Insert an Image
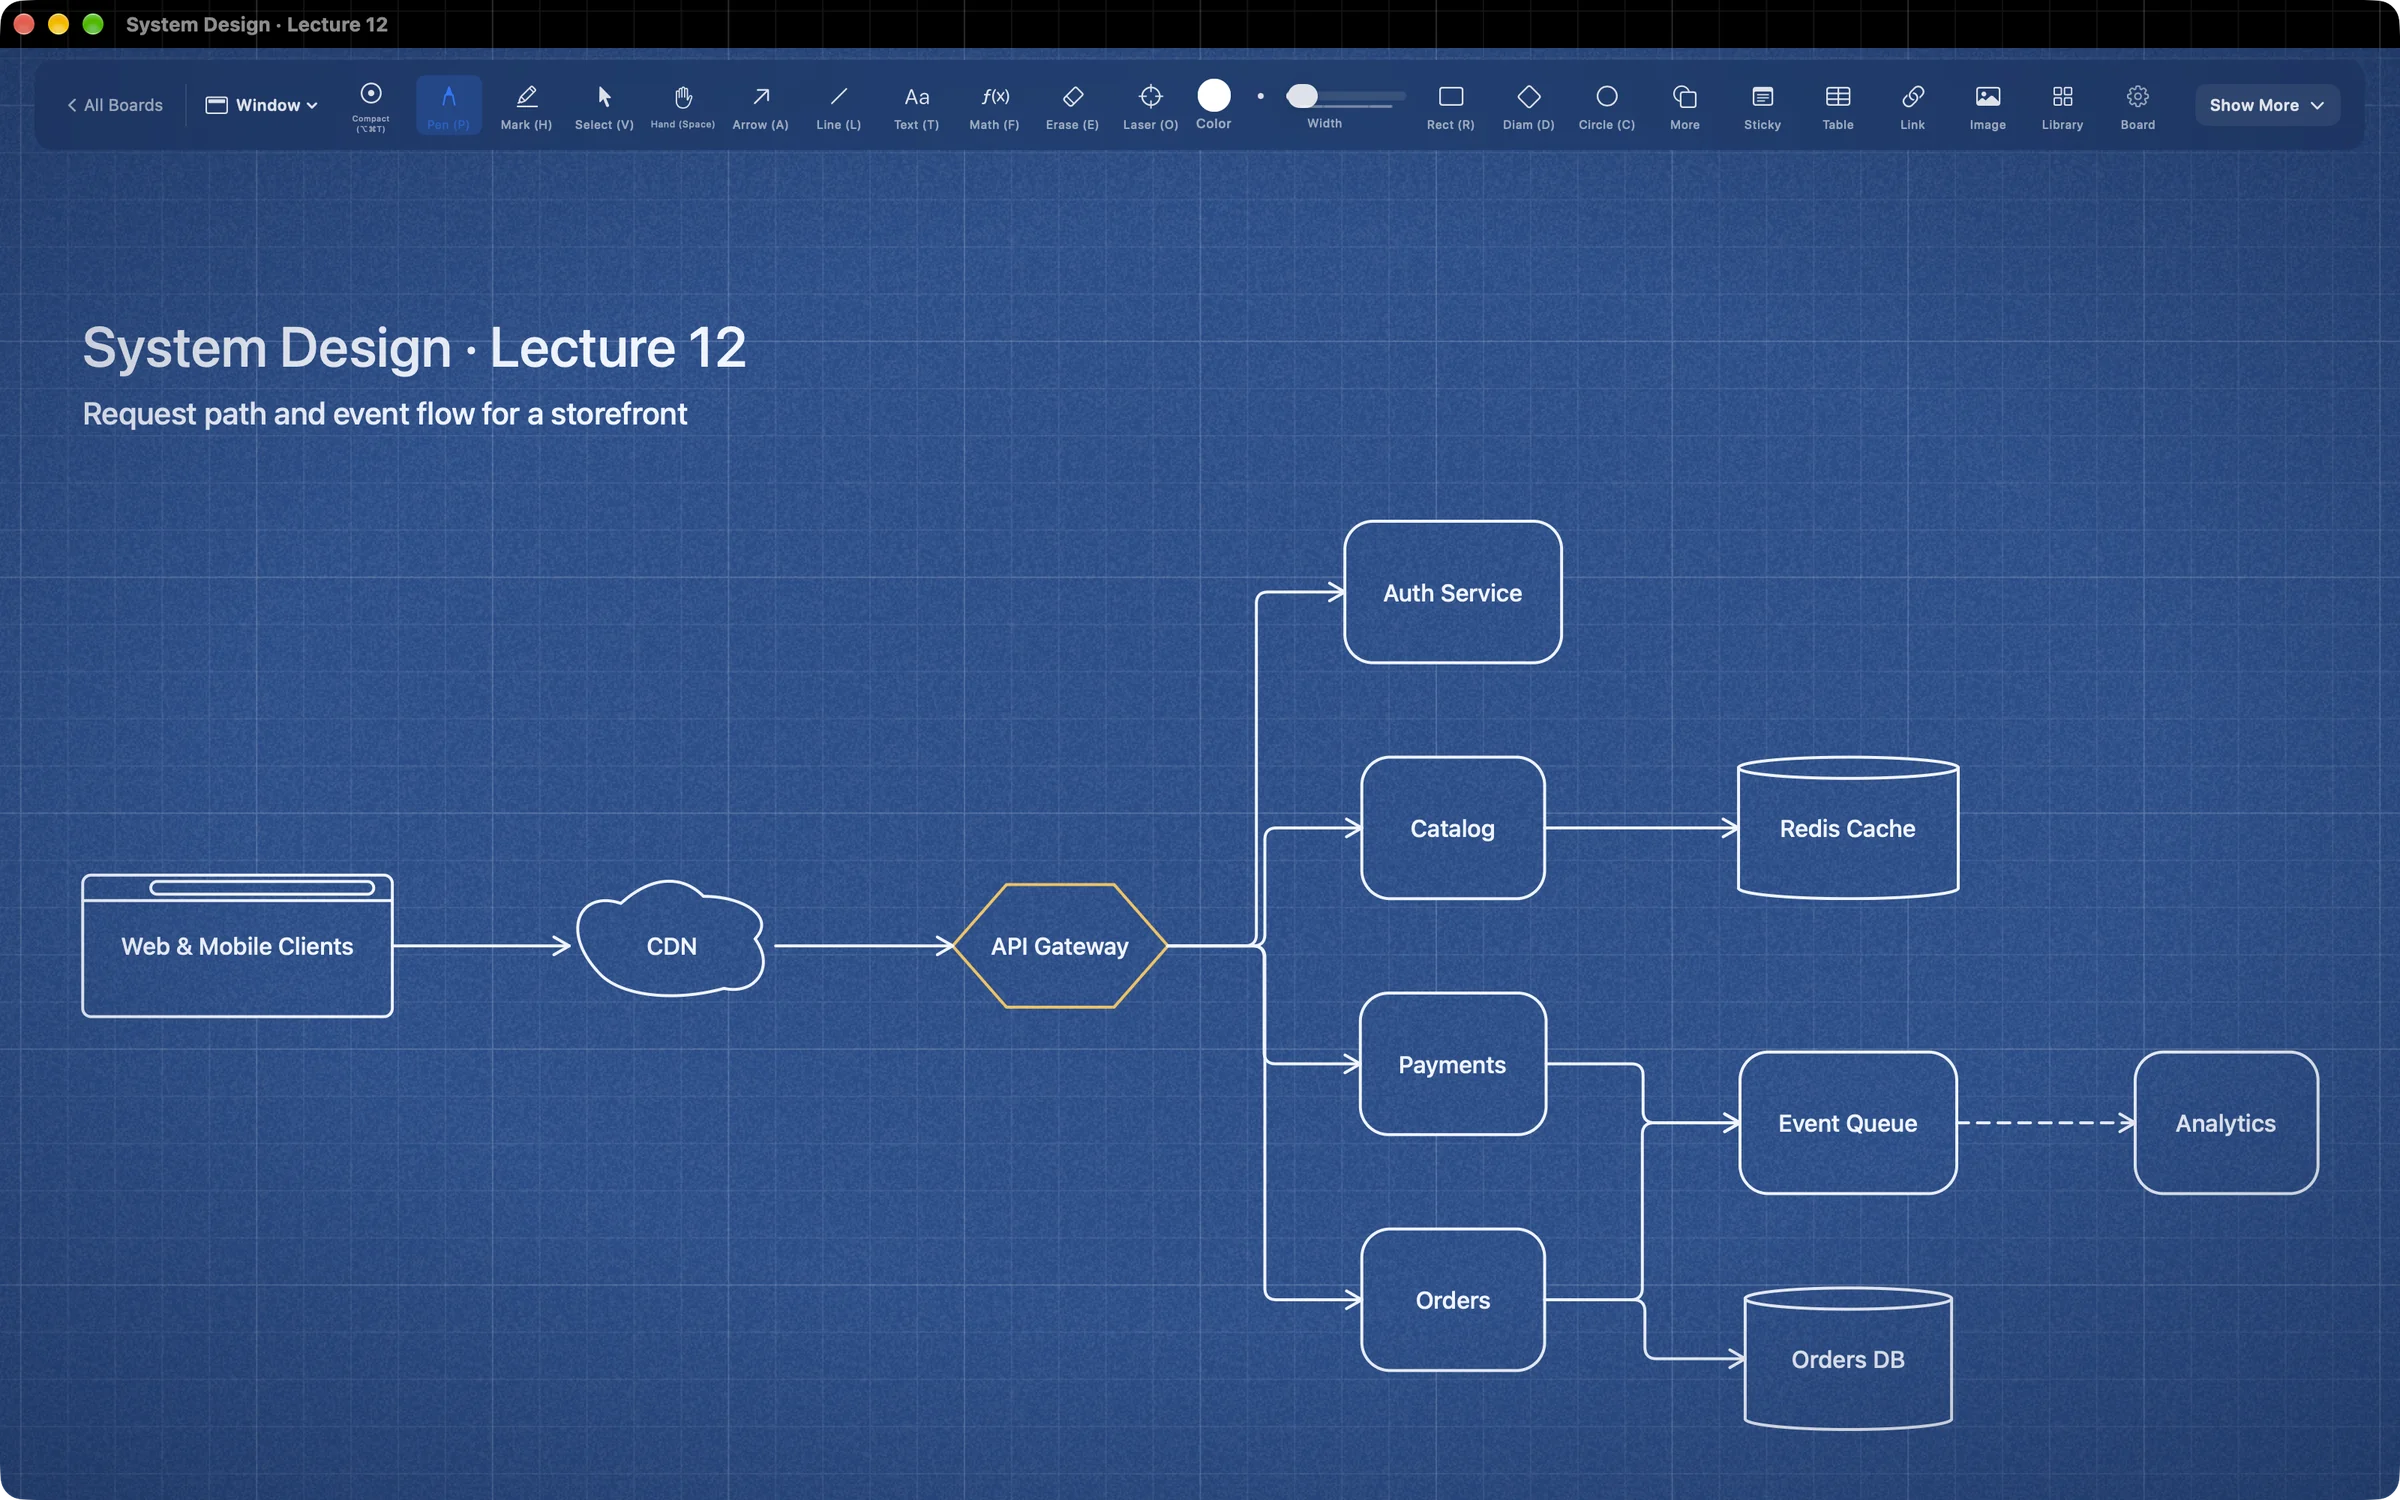The image size is (2400, 1500). click(x=1987, y=105)
